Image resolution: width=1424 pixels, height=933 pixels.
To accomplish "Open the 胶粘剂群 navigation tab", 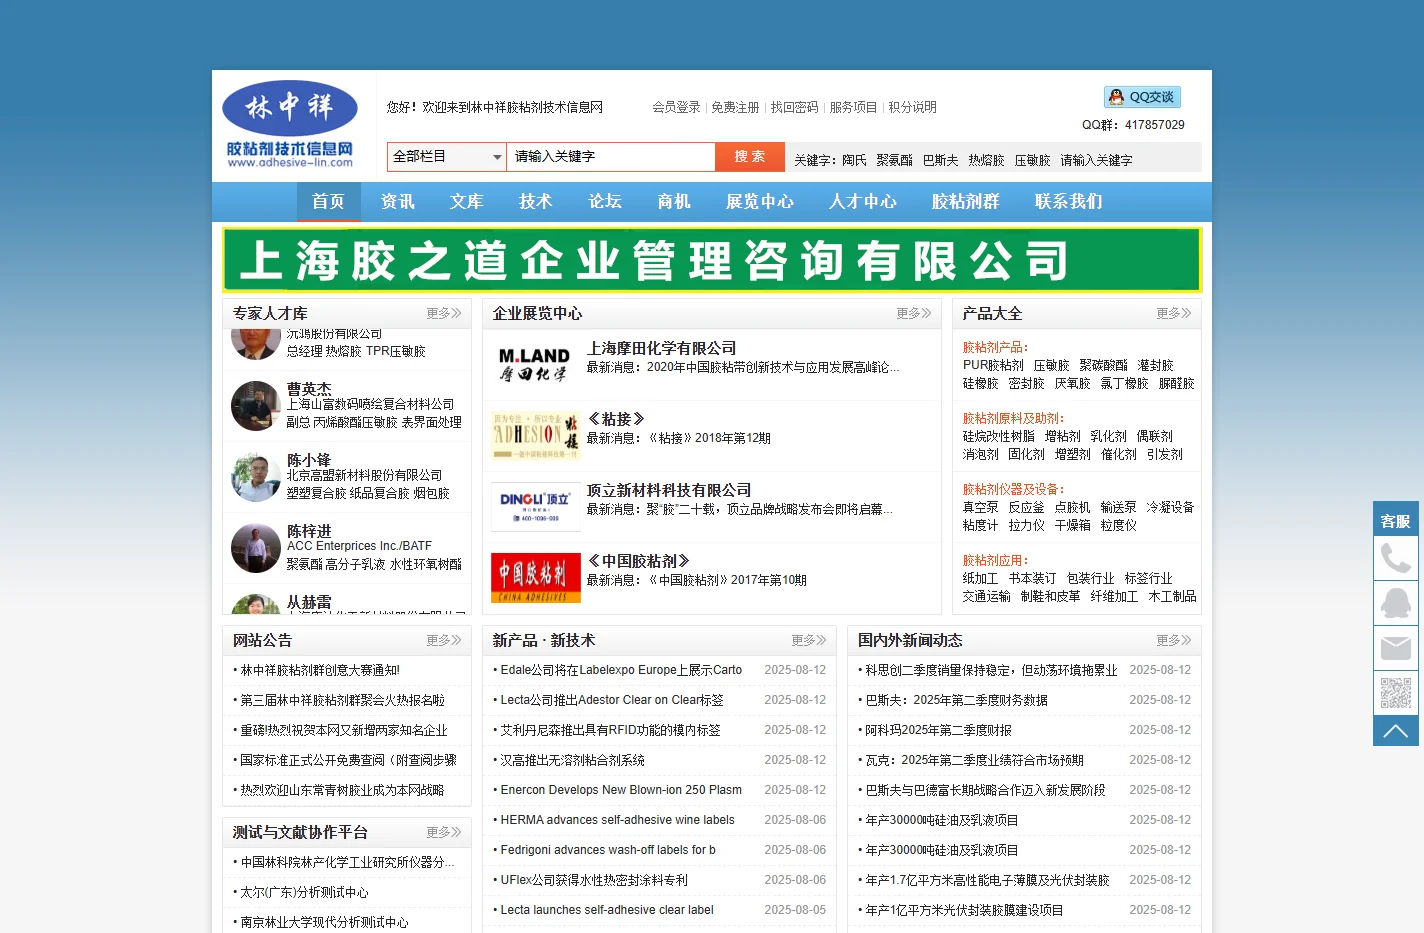I will 966,202.
